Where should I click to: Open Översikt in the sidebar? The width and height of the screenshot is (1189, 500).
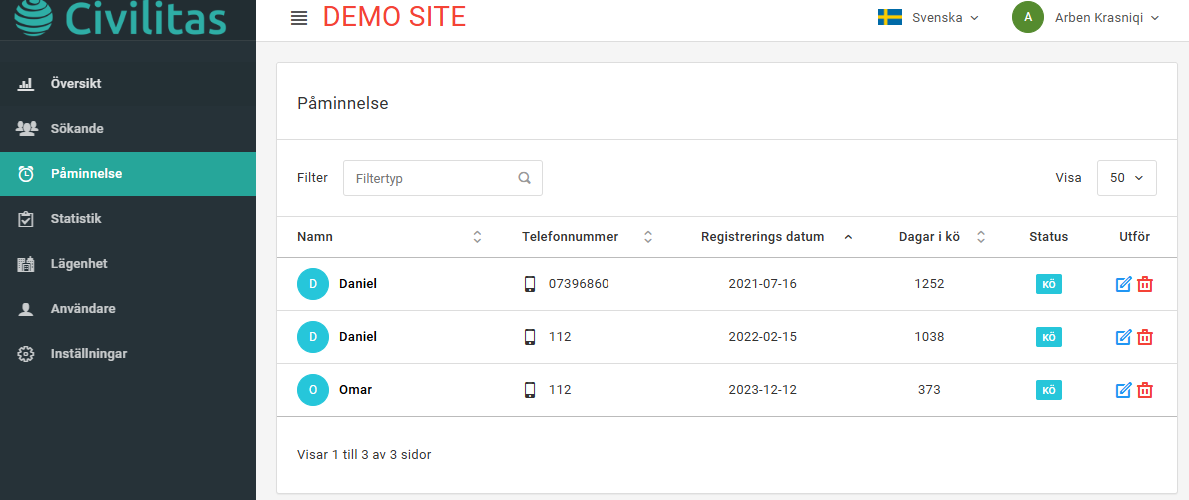(x=76, y=84)
